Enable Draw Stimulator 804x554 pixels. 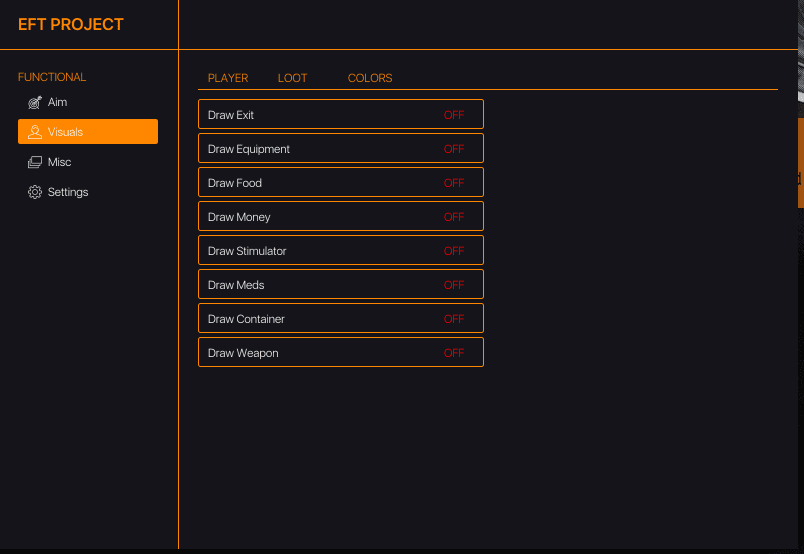[454, 251]
